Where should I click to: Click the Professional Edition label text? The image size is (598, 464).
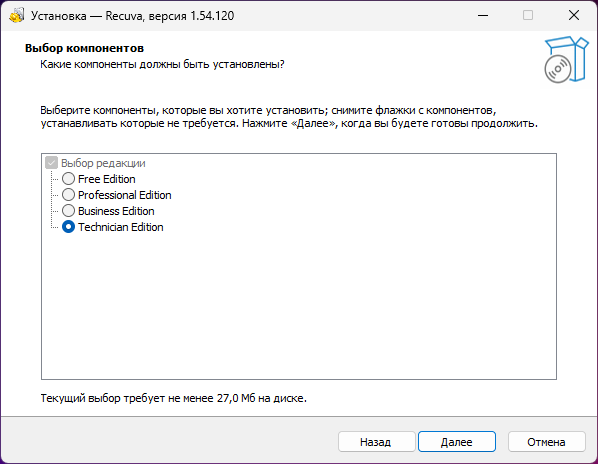(x=125, y=195)
